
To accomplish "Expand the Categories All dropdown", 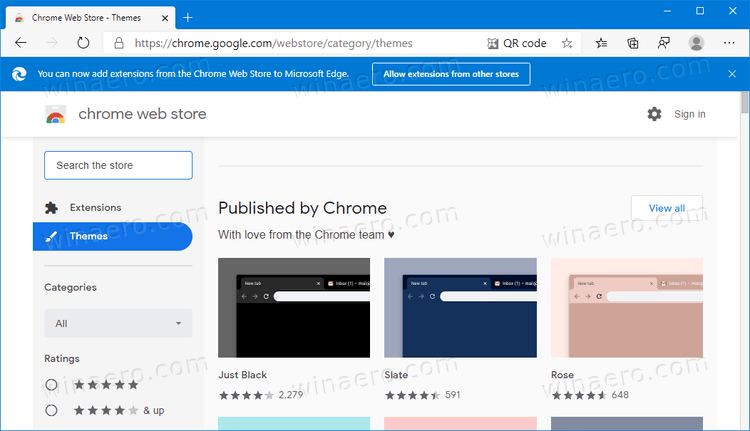I will click(x=118, y=324).
